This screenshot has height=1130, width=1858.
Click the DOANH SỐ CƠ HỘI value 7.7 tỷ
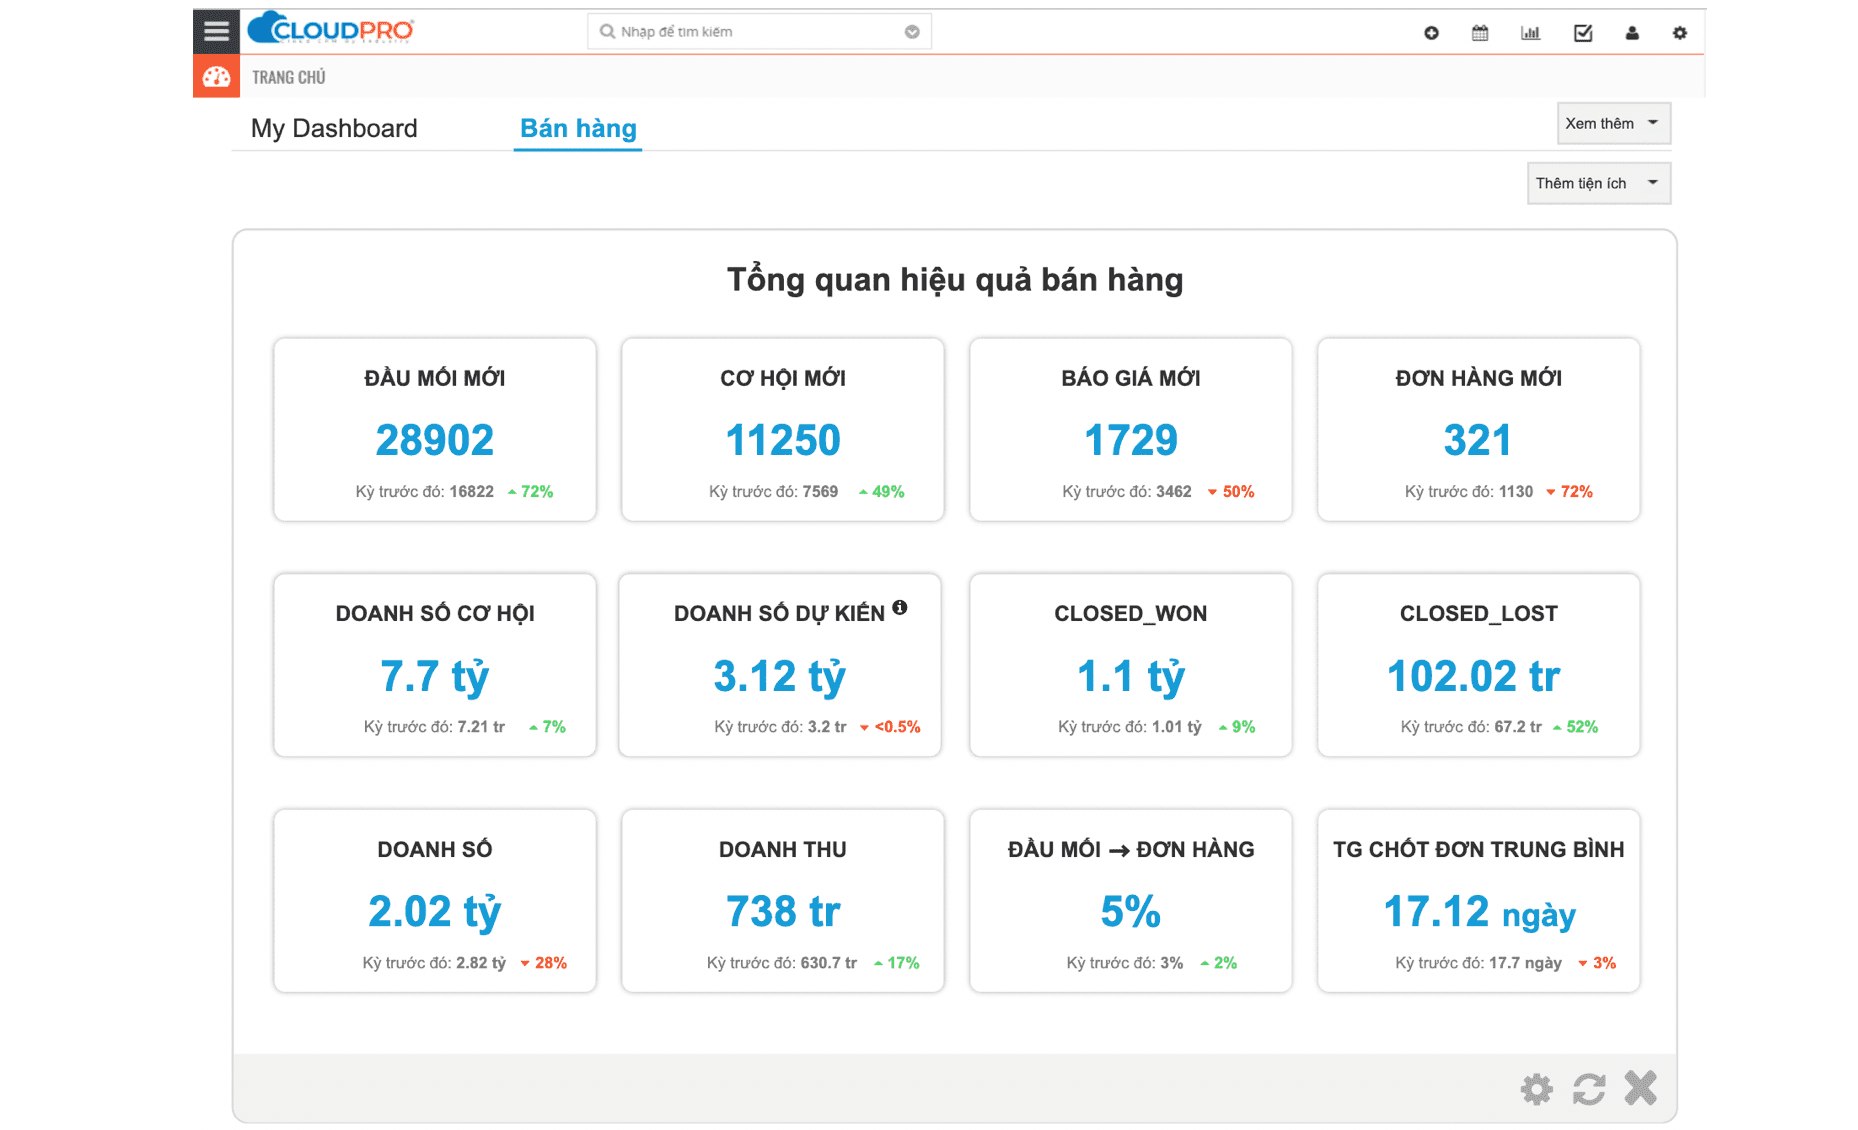[435, 677]
